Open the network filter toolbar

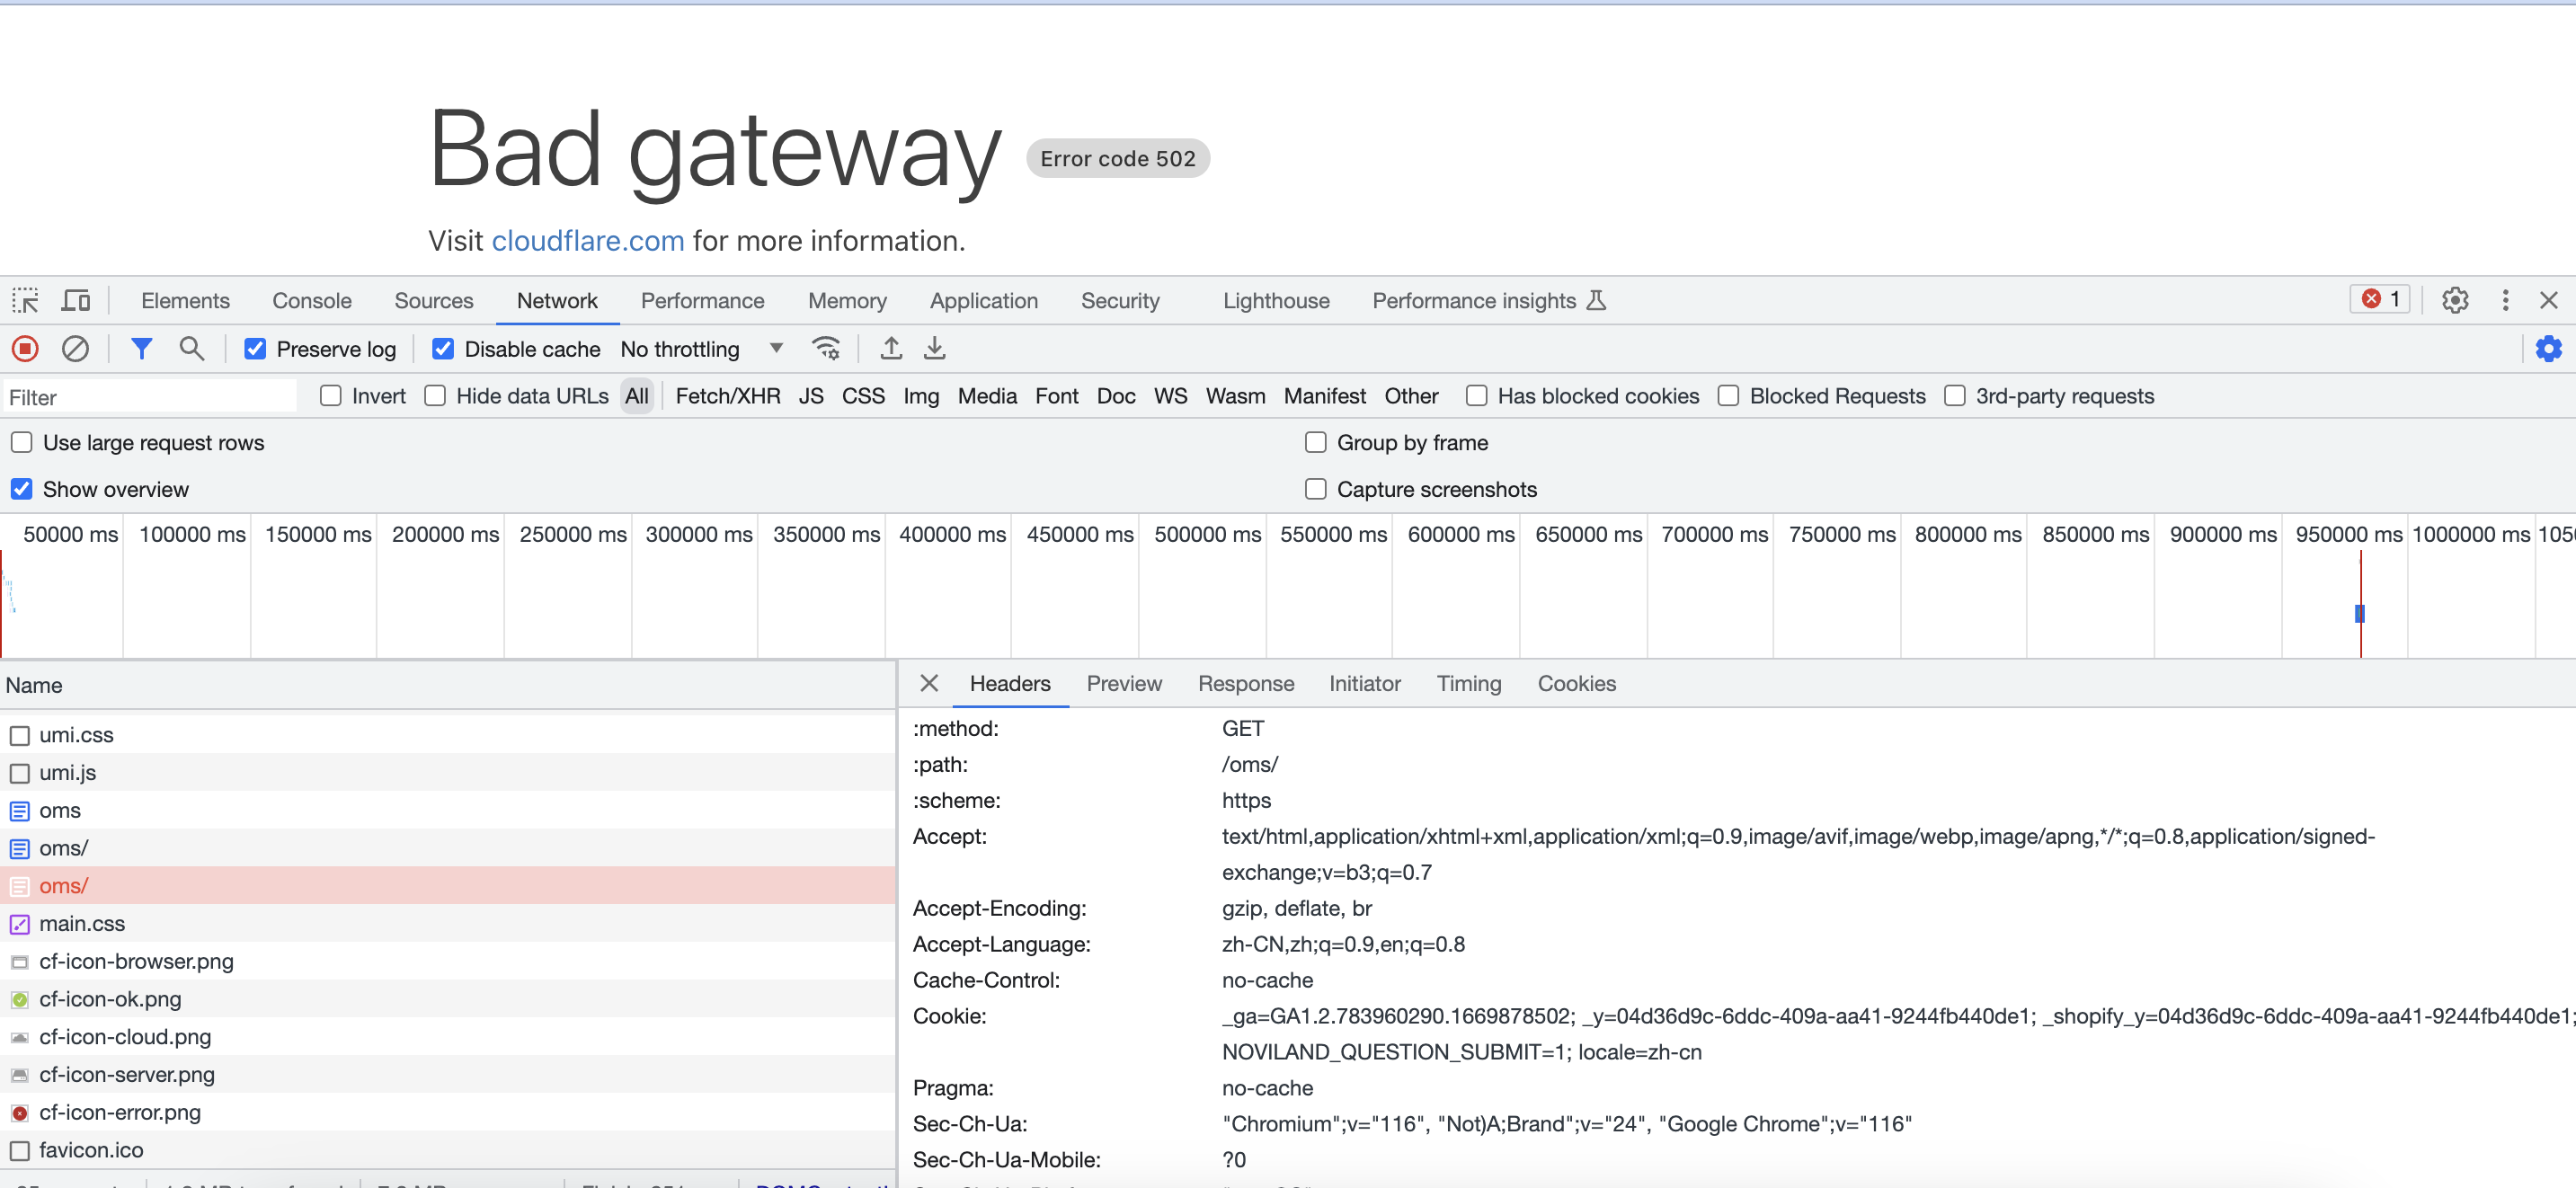click(x=141, y=348)
